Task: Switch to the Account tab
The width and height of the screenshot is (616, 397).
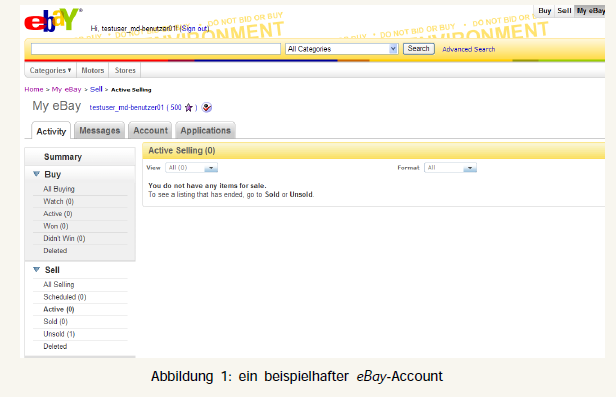Action: click(x=150, y=130)
